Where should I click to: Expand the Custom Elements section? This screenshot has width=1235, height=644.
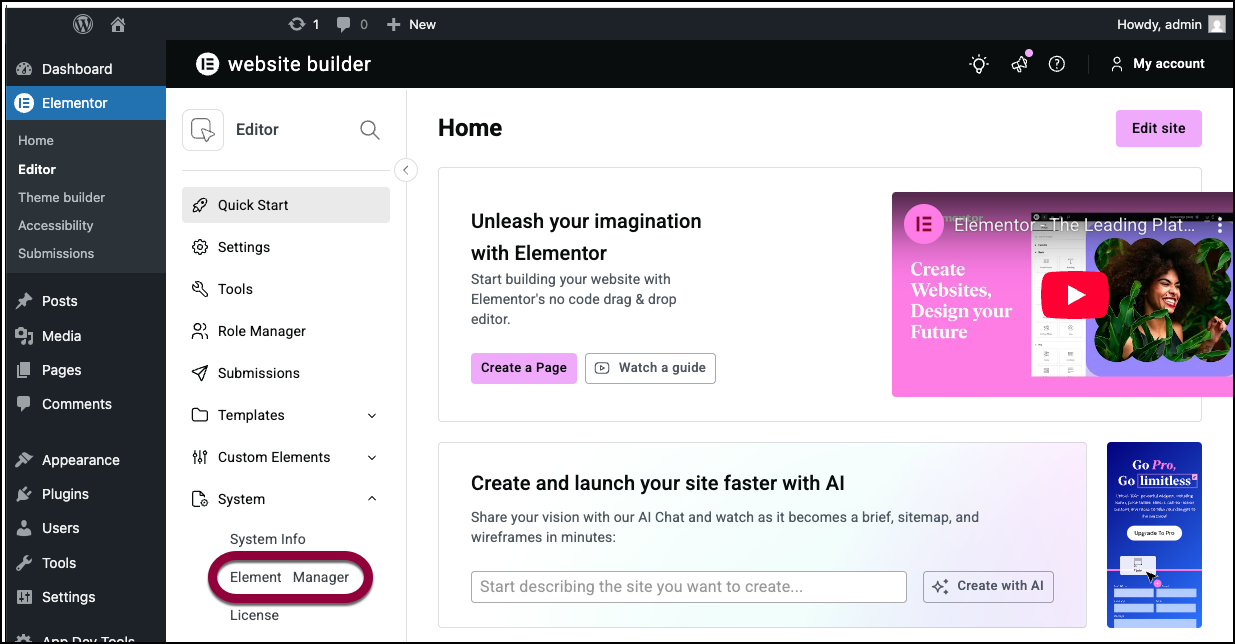[372, 457]
